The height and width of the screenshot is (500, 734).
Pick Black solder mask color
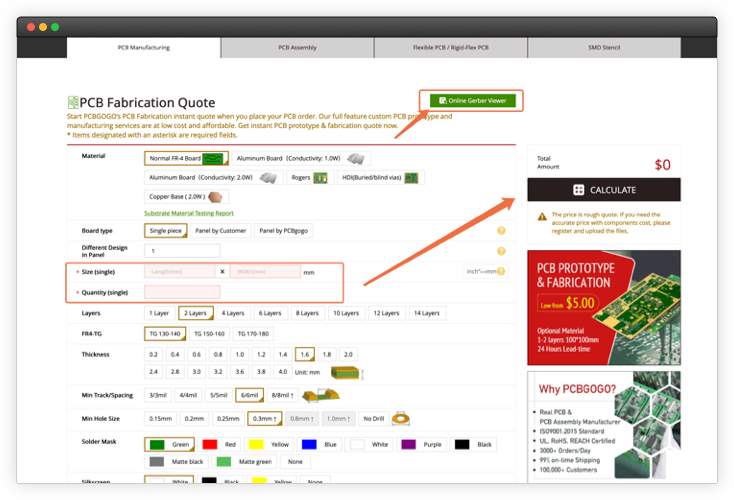(473, 444)
